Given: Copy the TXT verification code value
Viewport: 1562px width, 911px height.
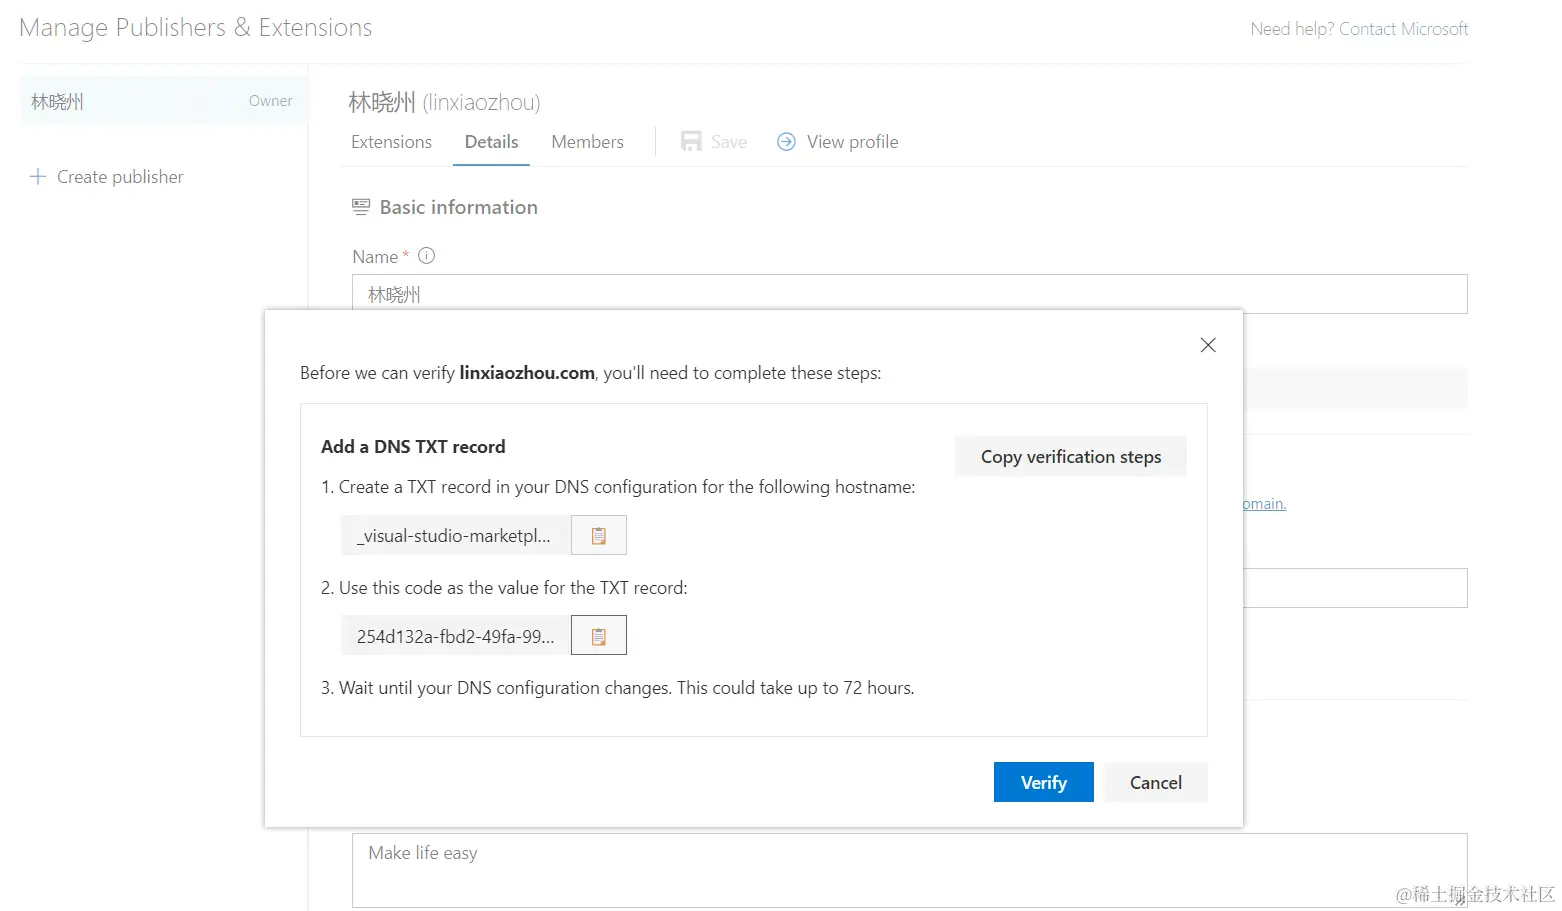Looking at the screenshot, I should pos(598,635).
